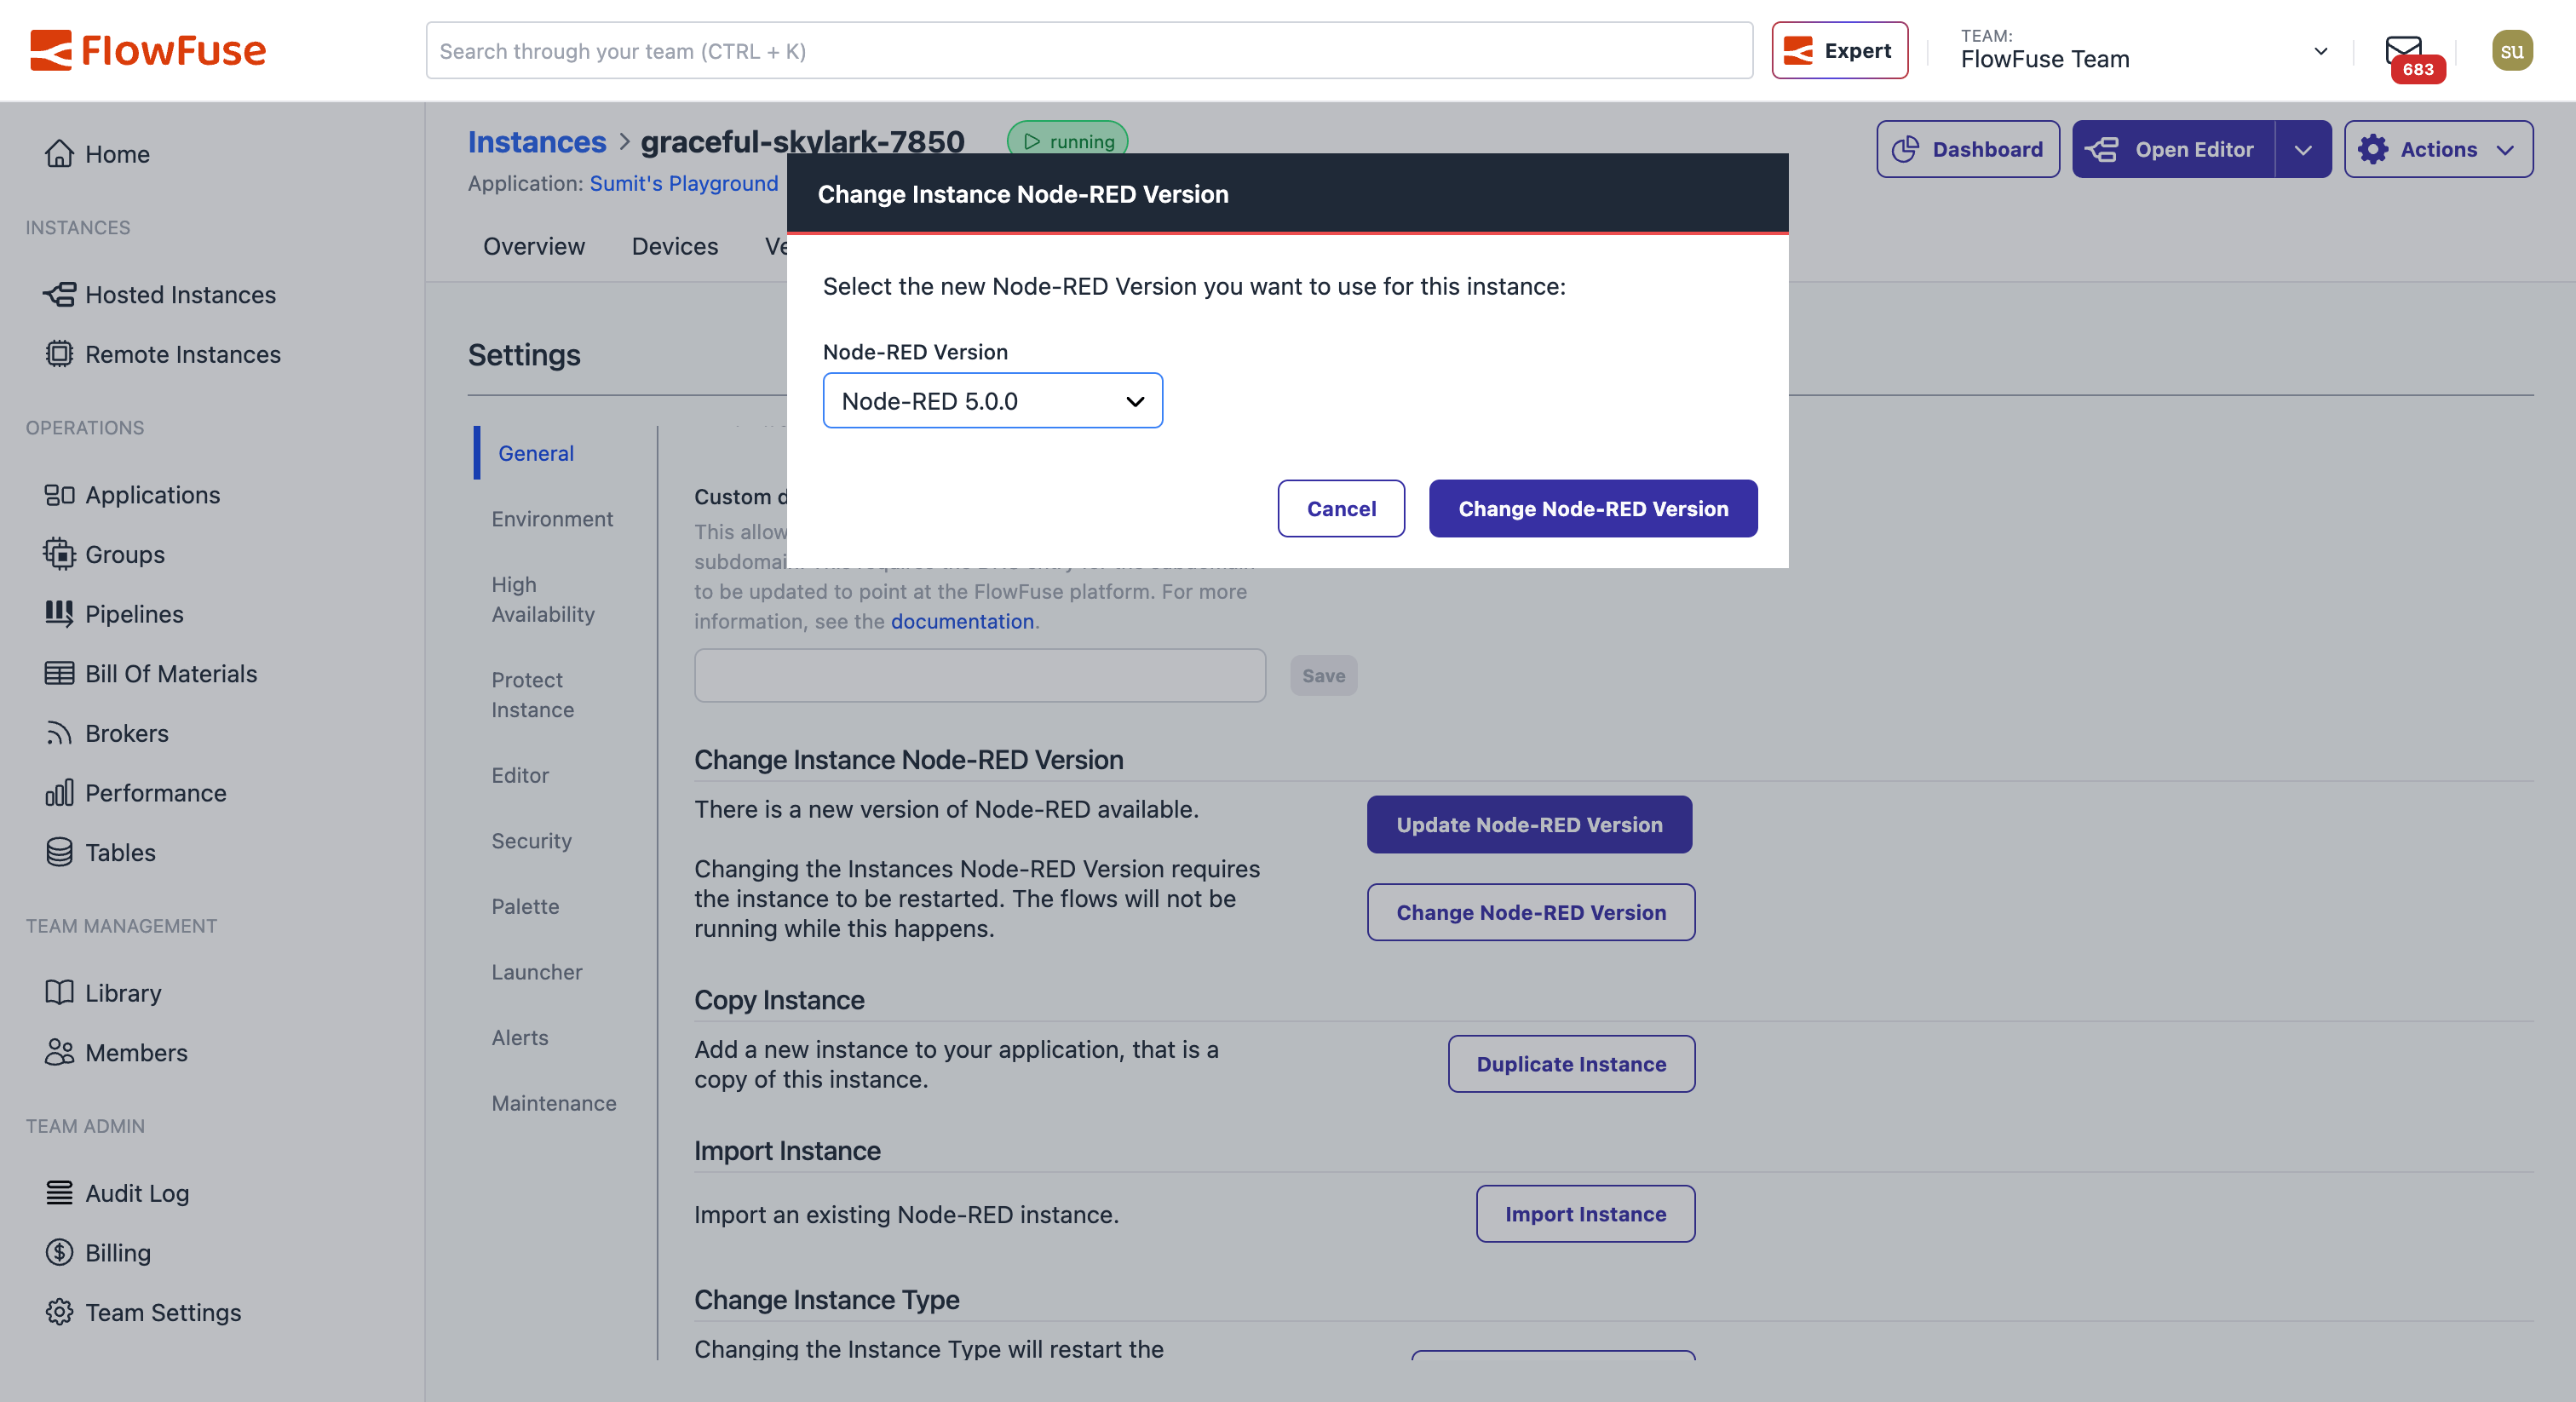Viewport: 2576px width, 1402px height.
Task: Cancel the version change dialog
Action: click(1341, 508)
